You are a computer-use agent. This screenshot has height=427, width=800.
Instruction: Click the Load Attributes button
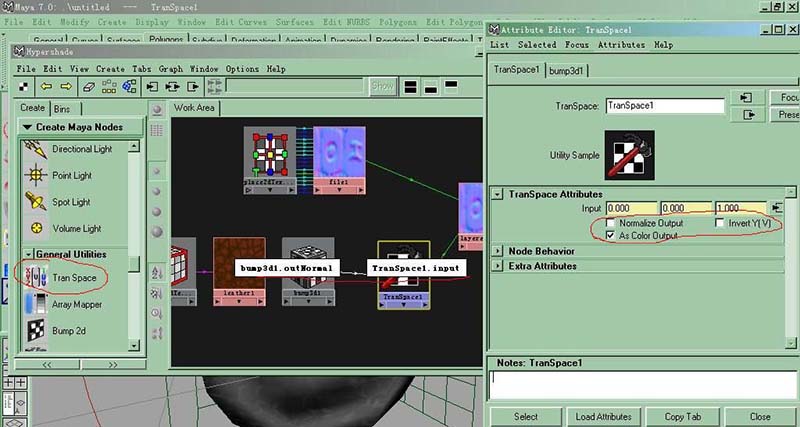(603, 417)
